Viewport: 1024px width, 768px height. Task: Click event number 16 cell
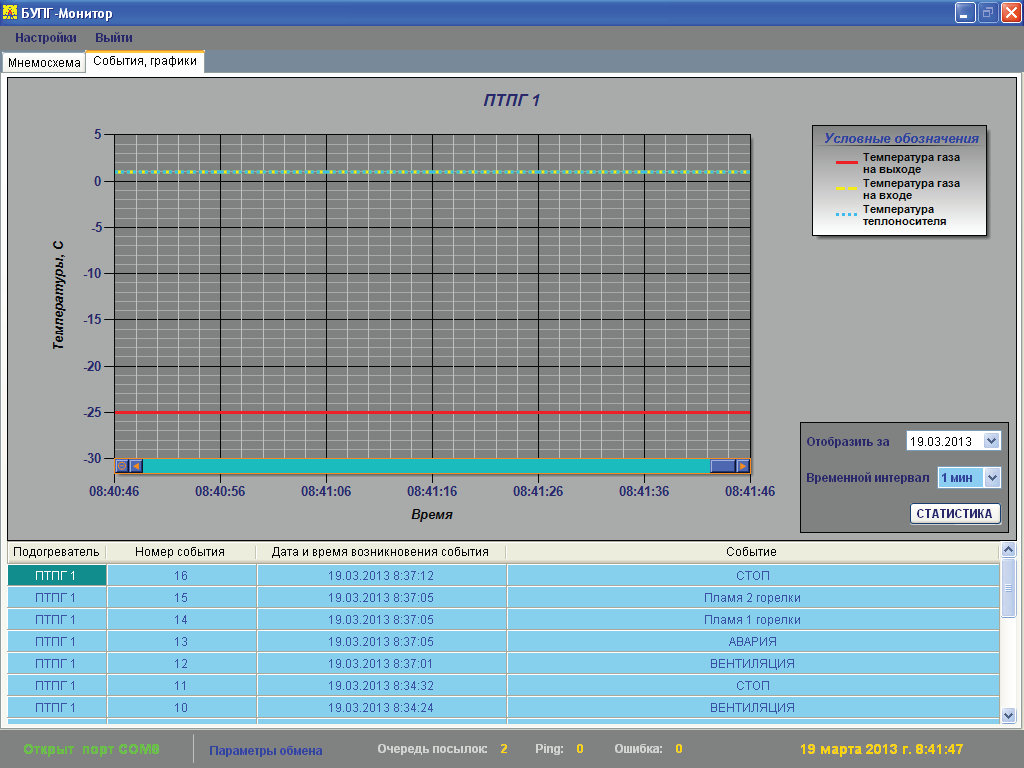(181, 575)
